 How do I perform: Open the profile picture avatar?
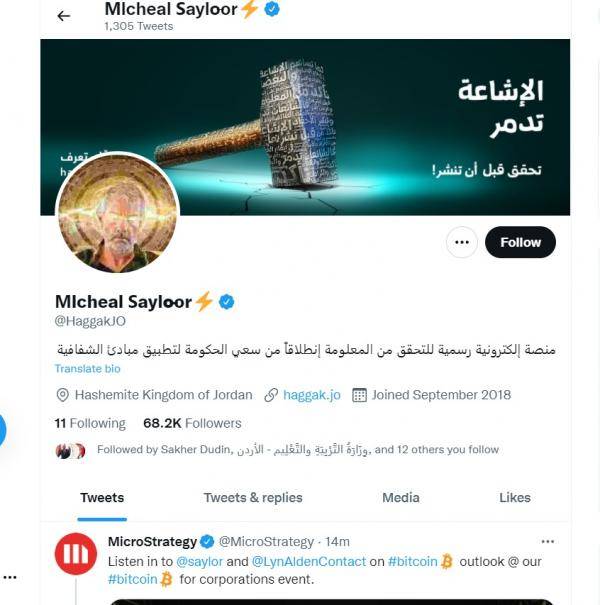tap(118, 212)
